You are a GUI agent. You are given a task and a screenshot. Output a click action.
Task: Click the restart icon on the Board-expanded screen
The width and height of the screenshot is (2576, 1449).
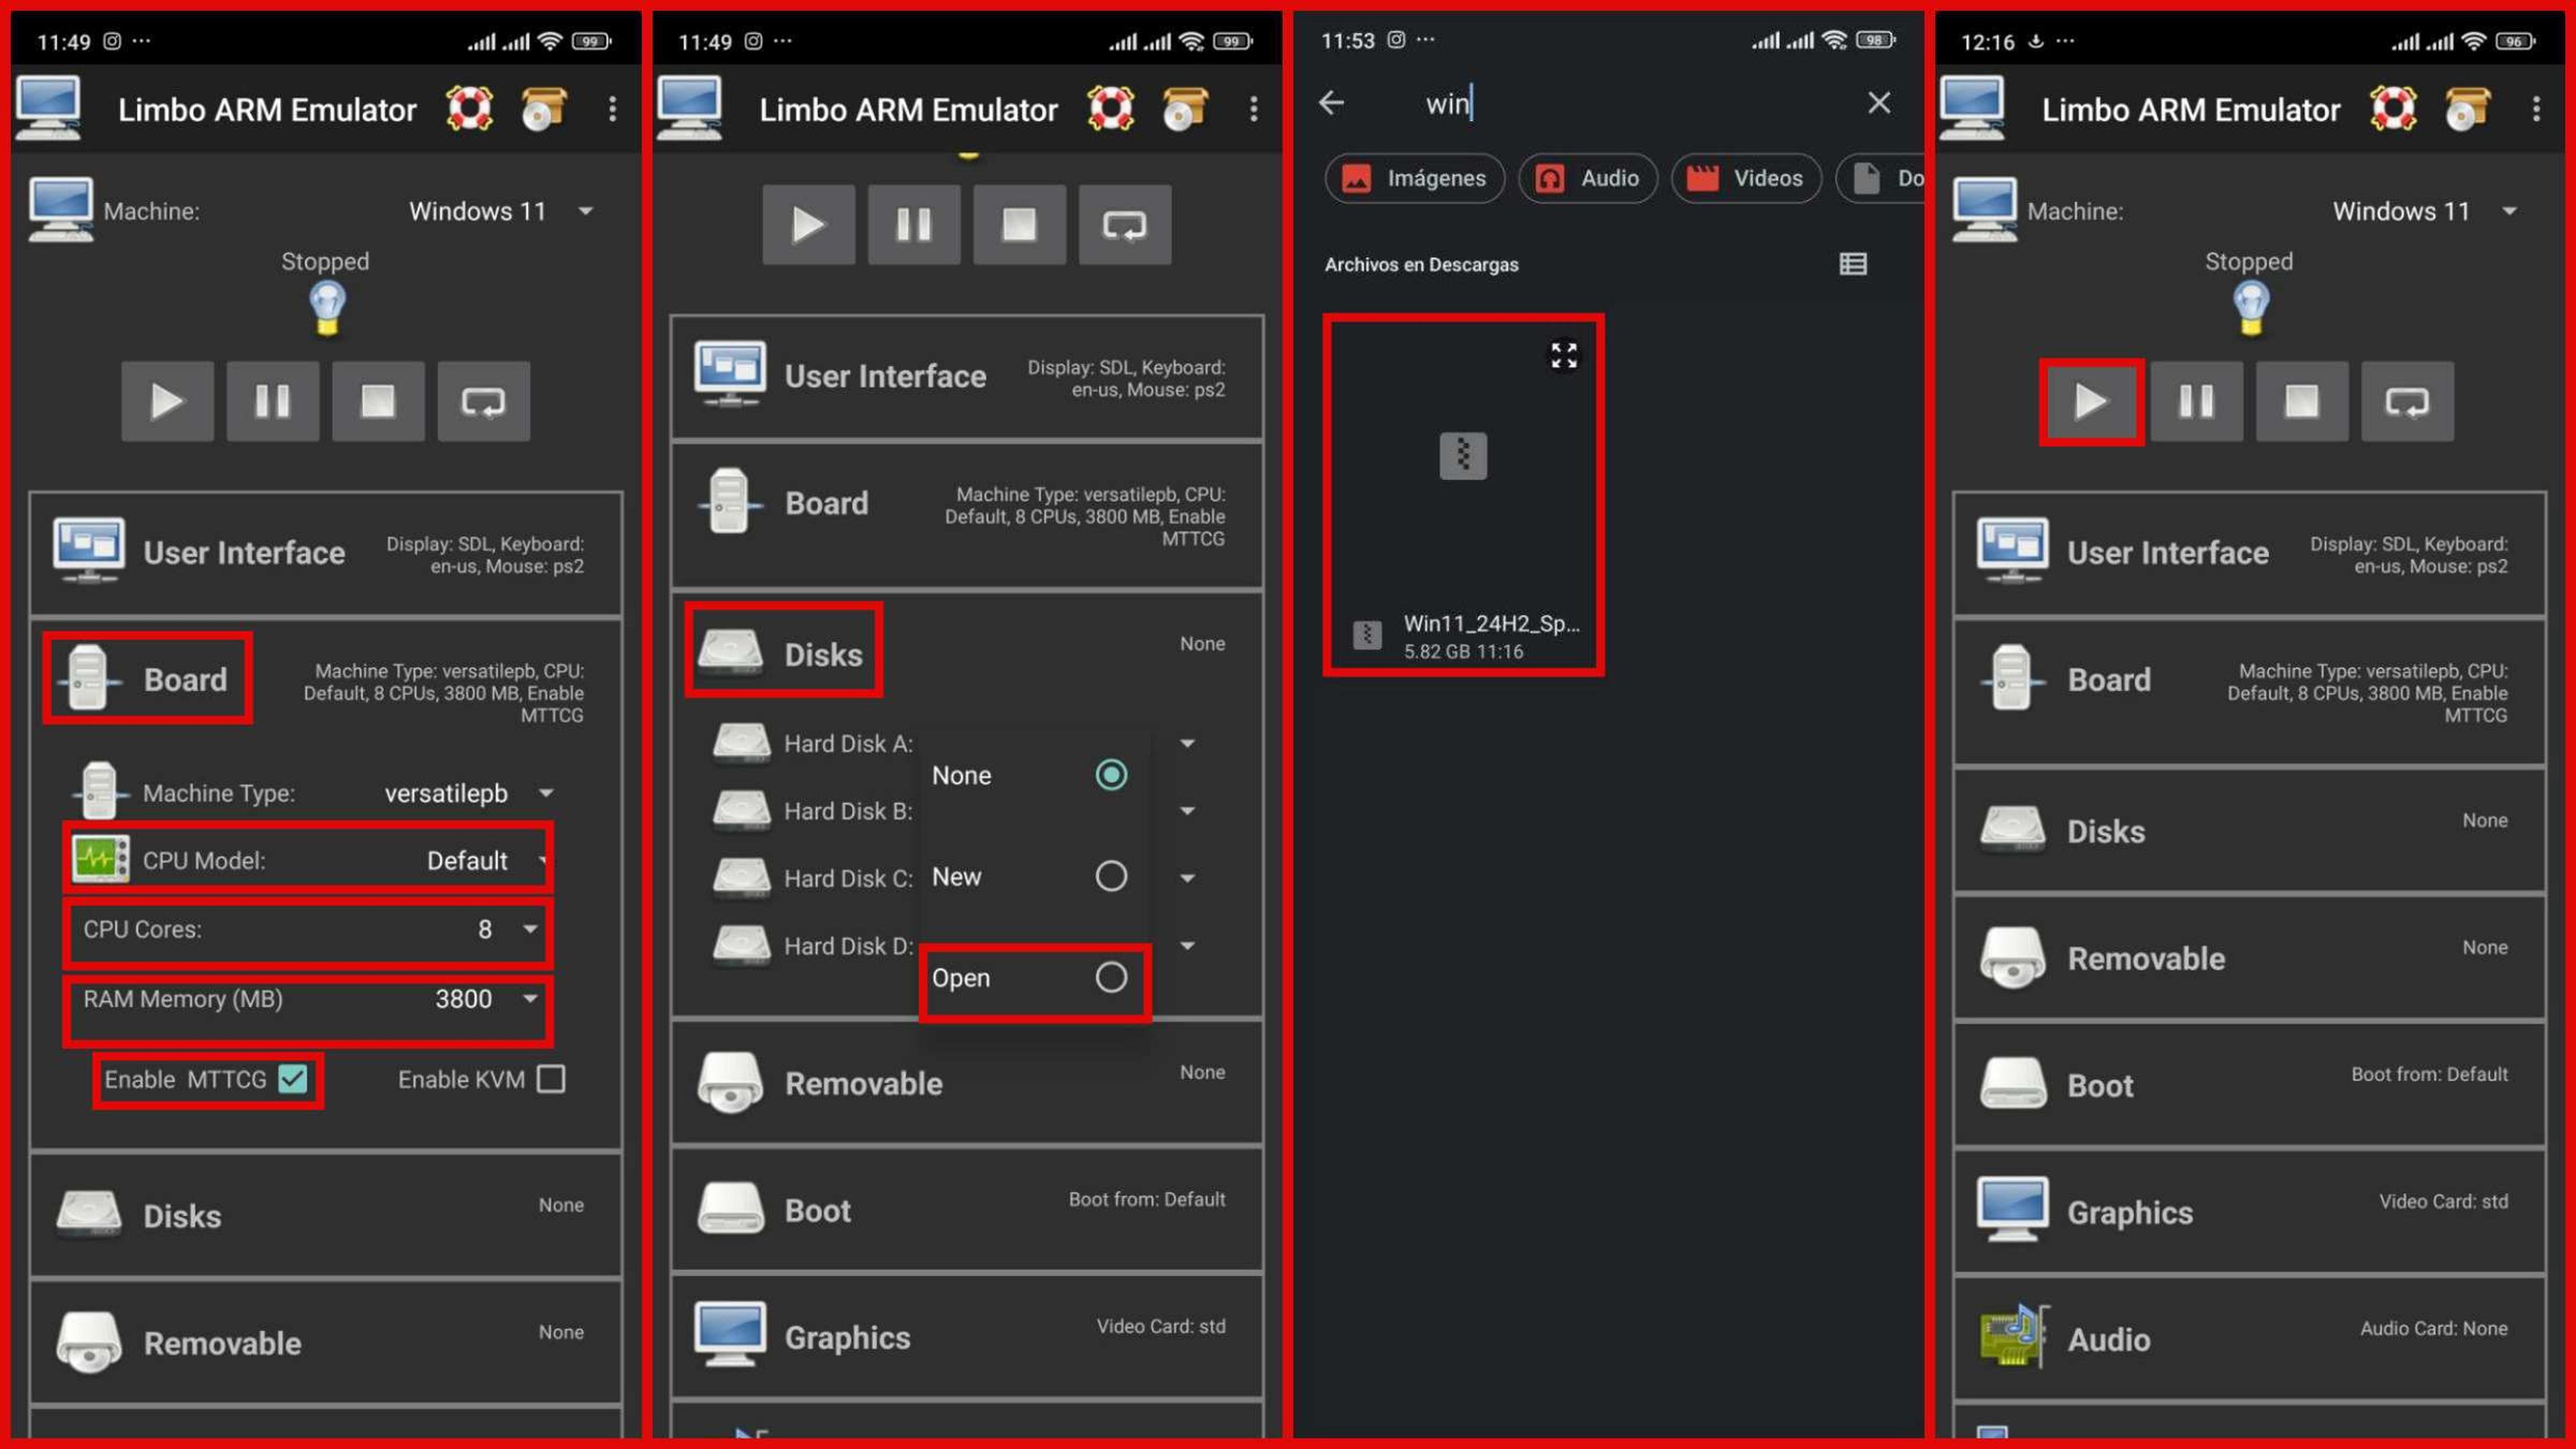pos(483,402)
